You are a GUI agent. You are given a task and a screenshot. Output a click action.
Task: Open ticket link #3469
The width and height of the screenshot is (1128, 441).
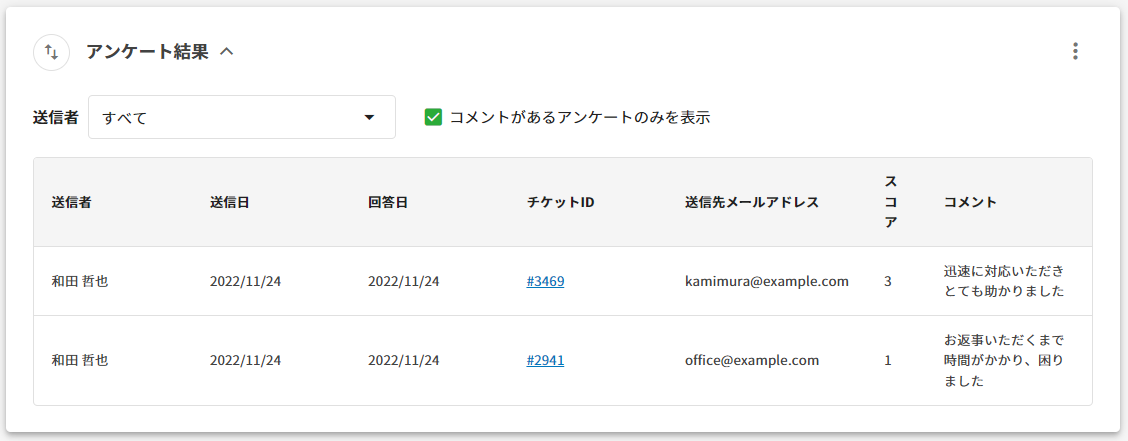click(x=545, y=281)
